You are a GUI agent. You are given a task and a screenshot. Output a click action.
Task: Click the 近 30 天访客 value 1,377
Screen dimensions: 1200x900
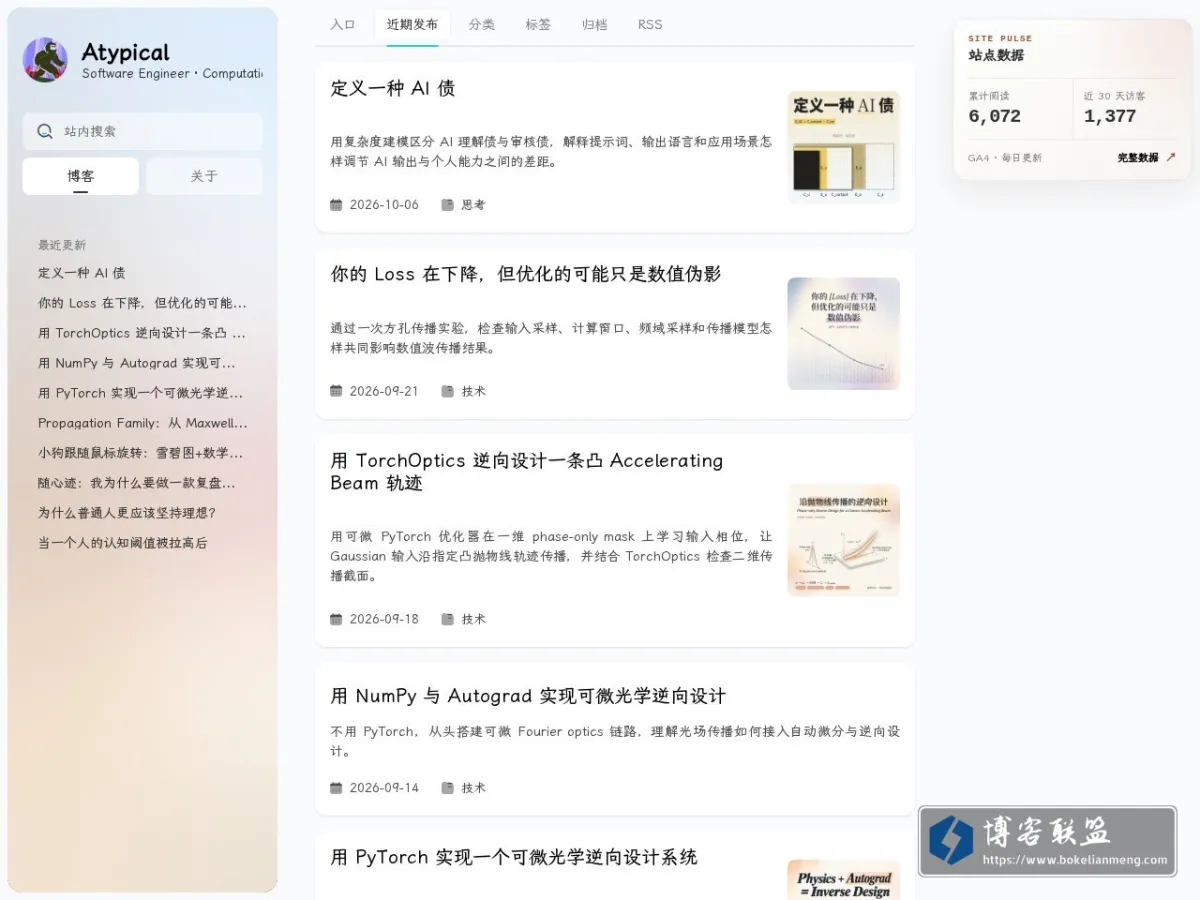pyautogui.click(x=1110, y=116)
